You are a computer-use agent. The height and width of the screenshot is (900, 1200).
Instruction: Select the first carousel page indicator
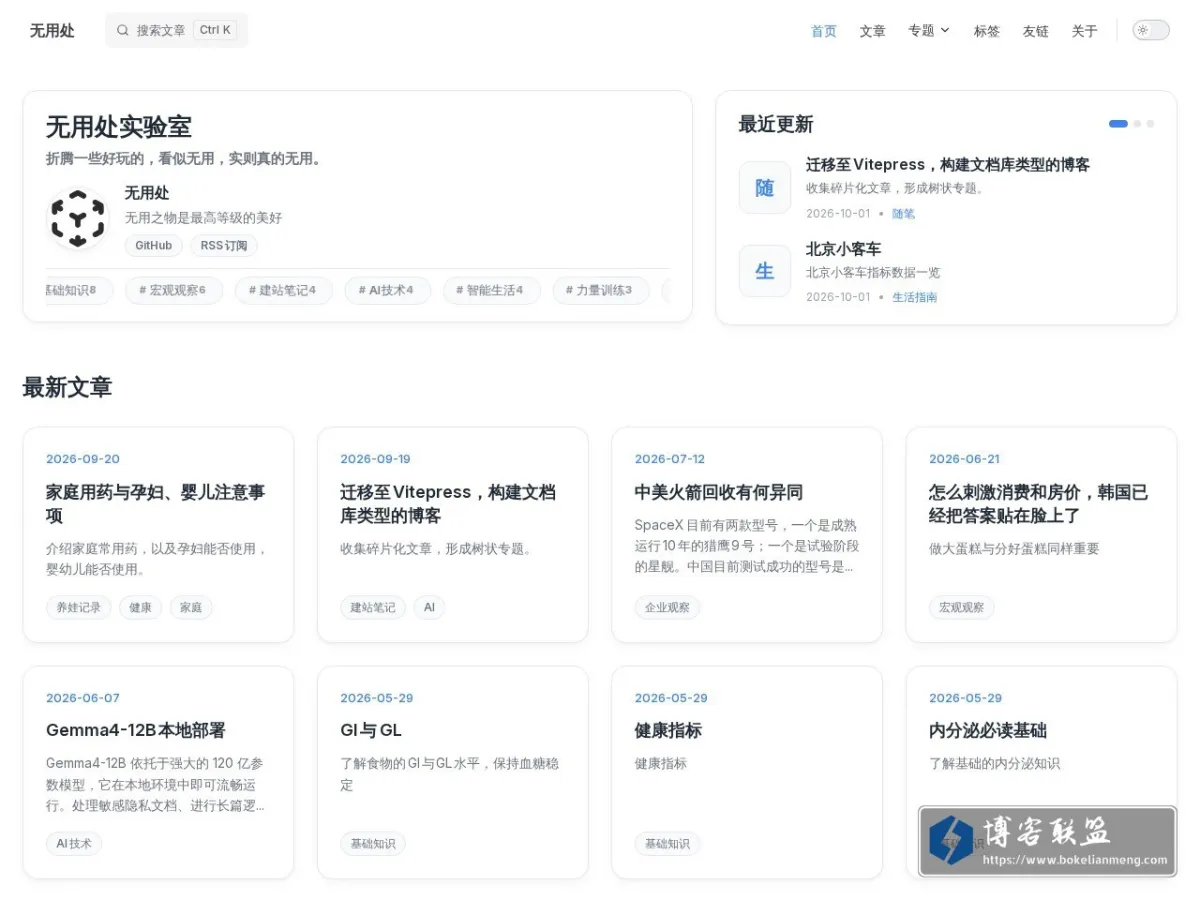pyautogui.click(x=1118, y=124)
